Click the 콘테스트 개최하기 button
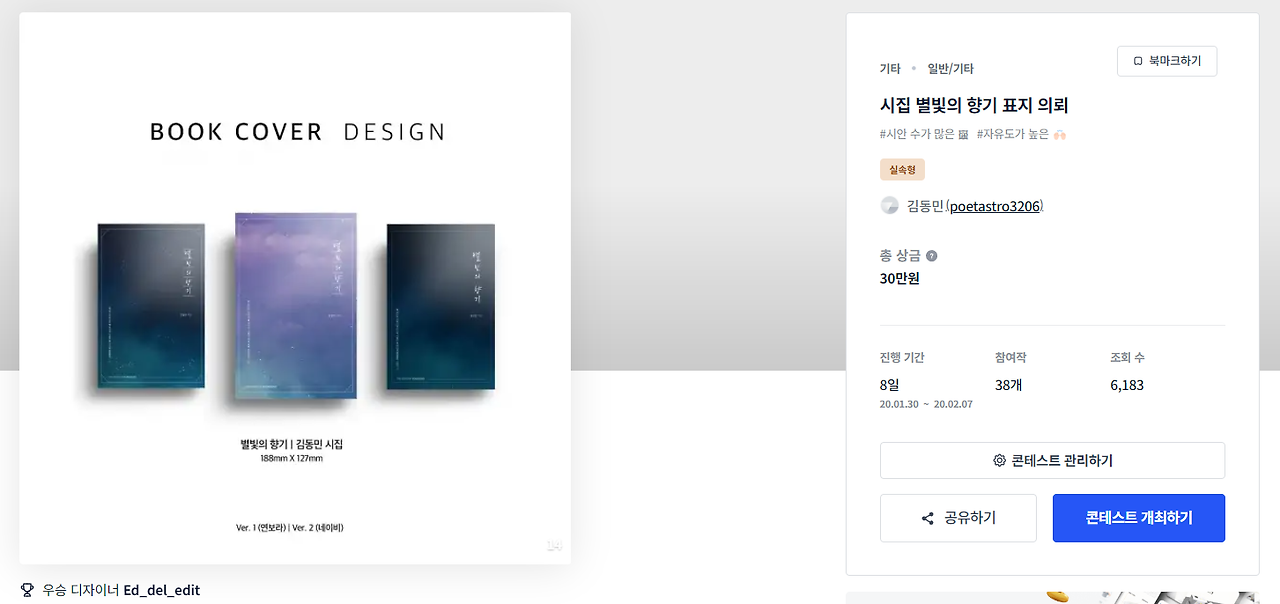Viewport: 1280px width, 604px height. coord(1139,518)
